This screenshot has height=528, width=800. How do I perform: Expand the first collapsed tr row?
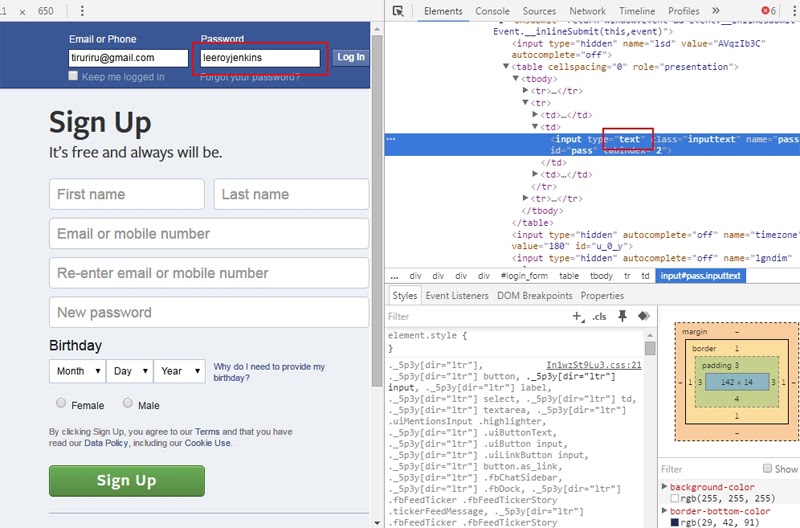[x=526, y=90]
